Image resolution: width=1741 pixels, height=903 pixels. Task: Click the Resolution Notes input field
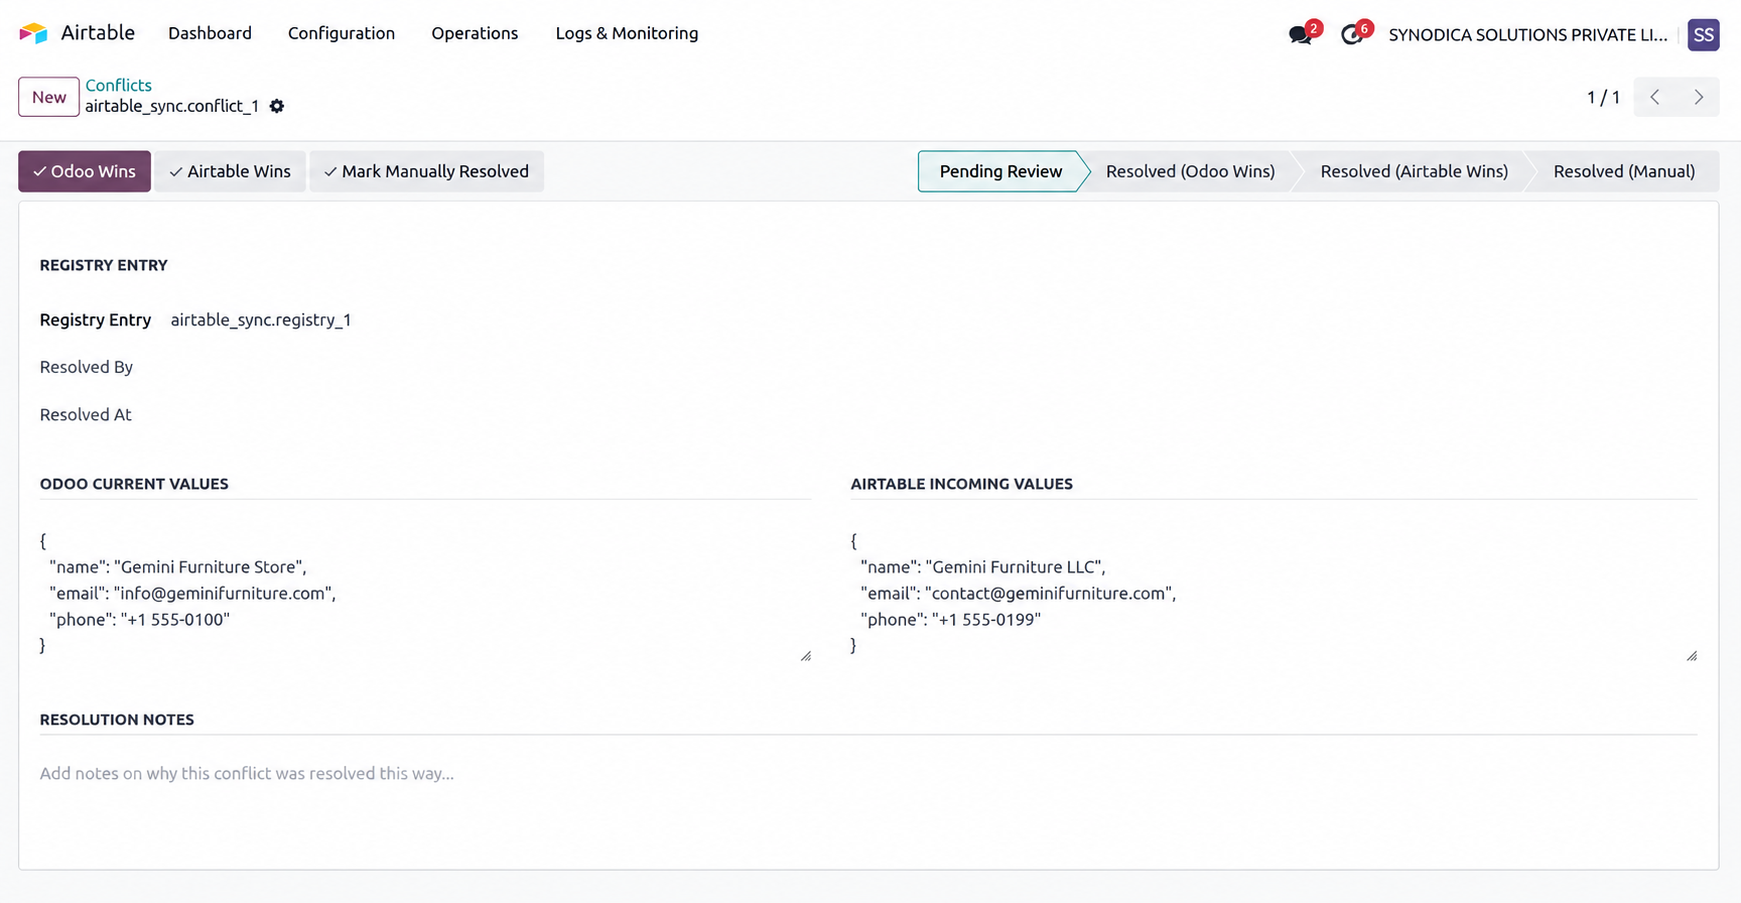tap(868, 774)
